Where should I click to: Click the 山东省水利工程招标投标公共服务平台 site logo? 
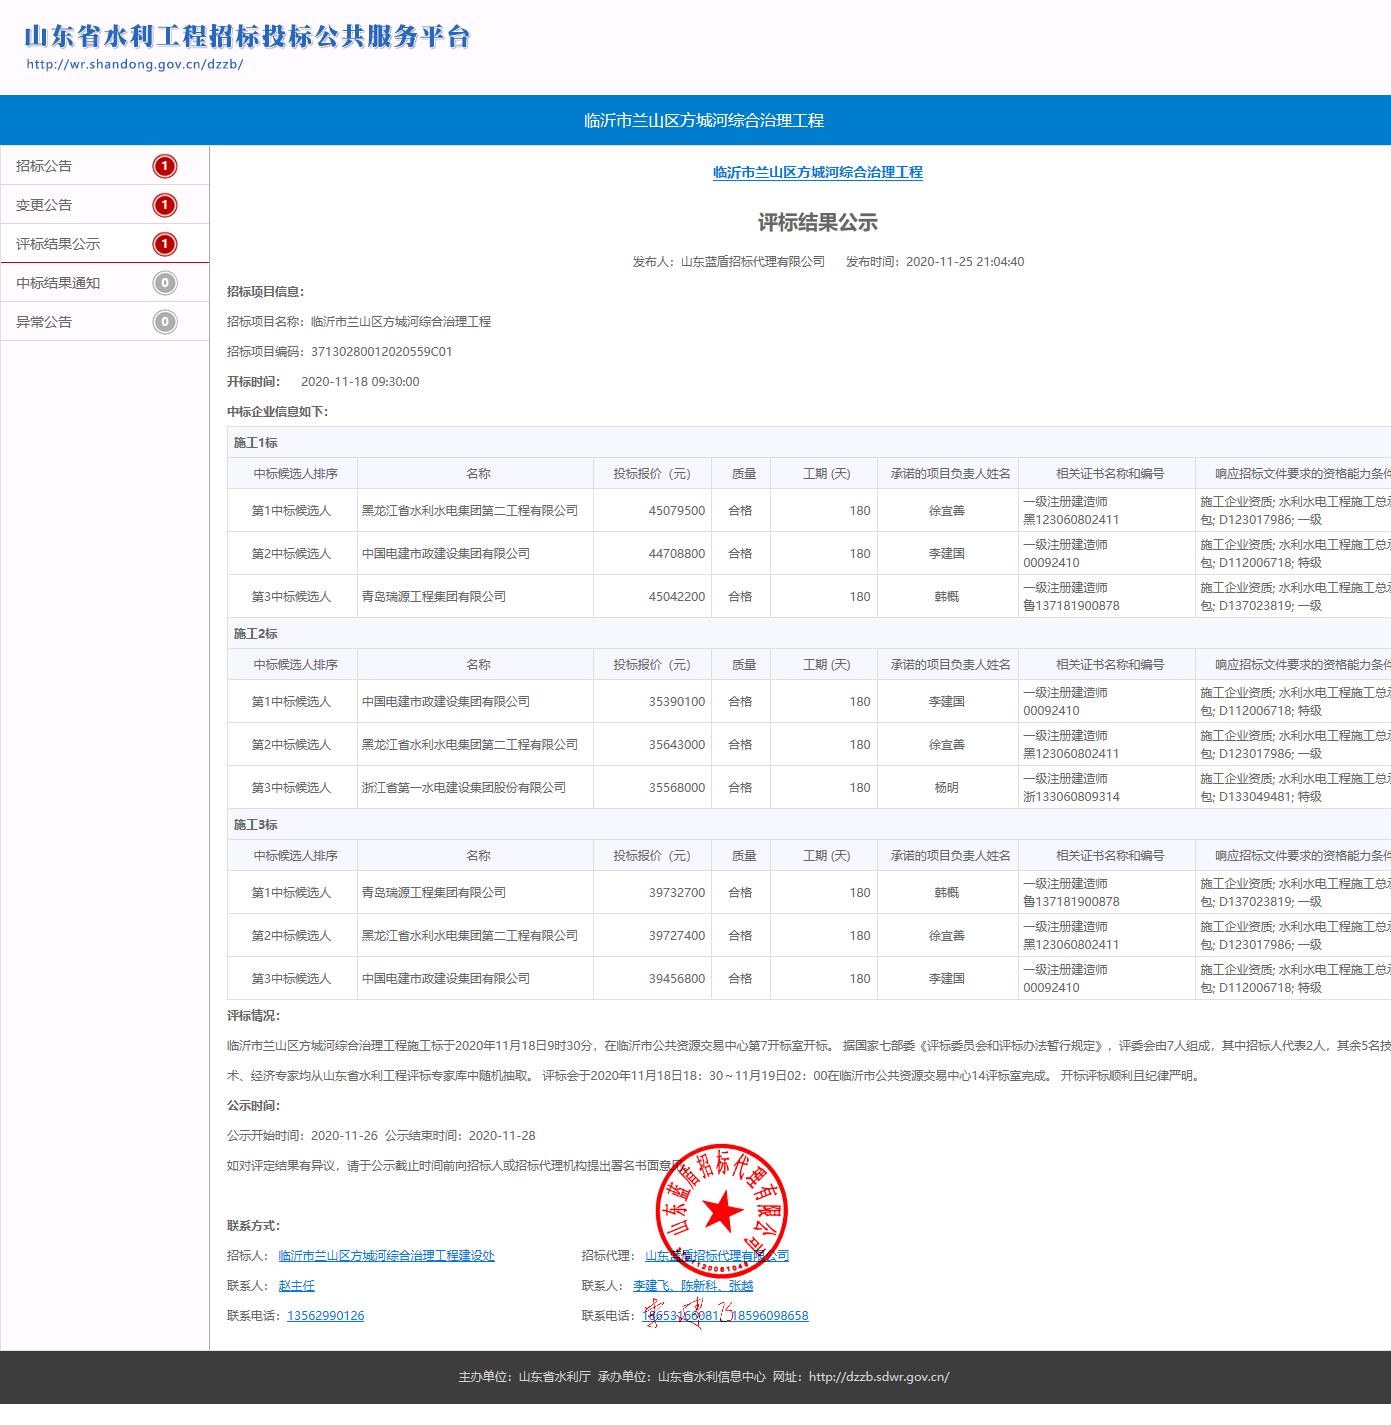point(247,36)
